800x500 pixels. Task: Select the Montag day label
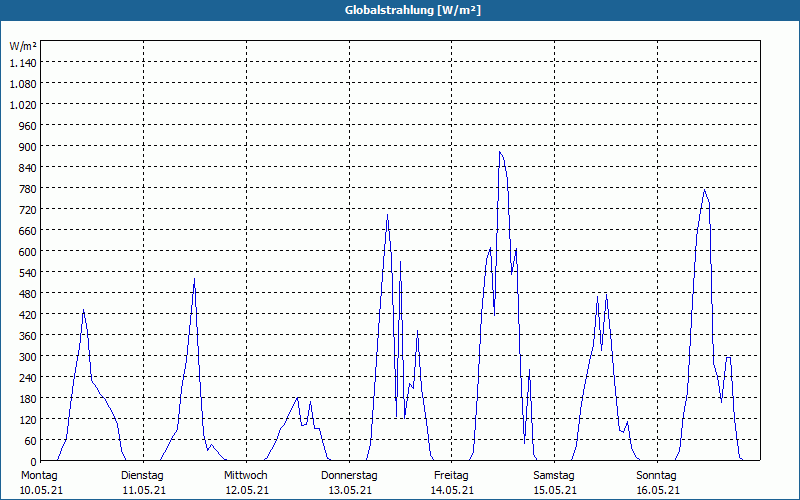point(39,476)
